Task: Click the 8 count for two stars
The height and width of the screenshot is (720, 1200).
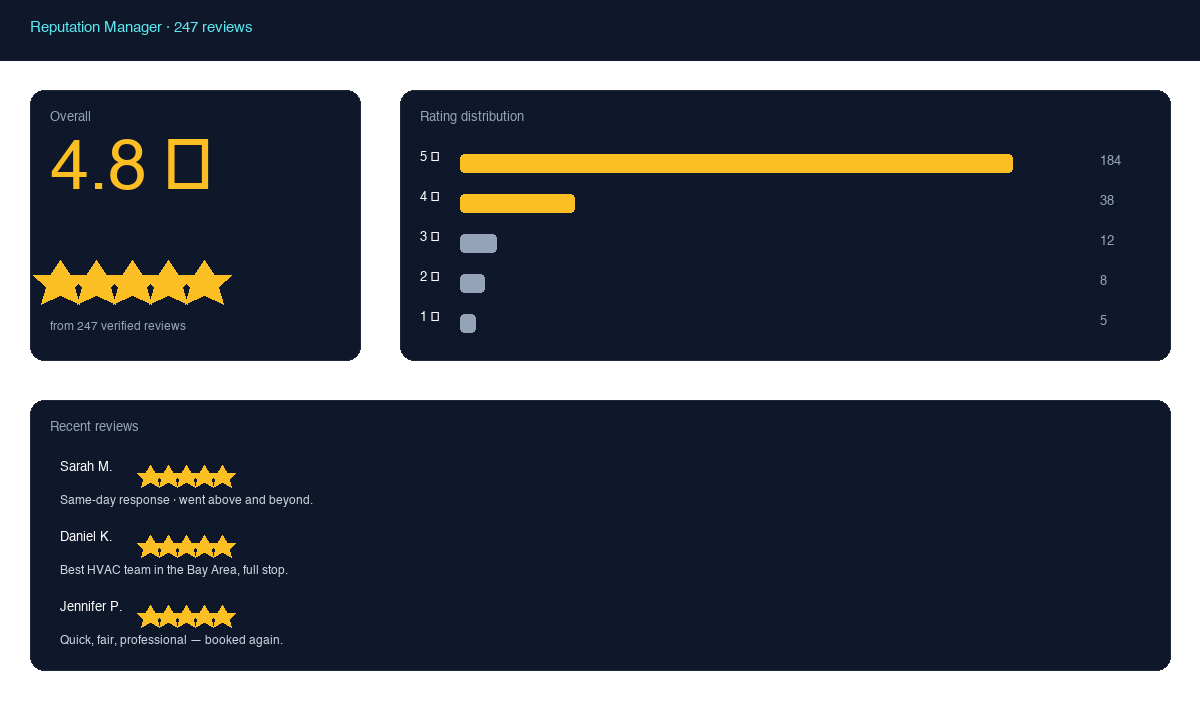Action: coord(1104,281)
